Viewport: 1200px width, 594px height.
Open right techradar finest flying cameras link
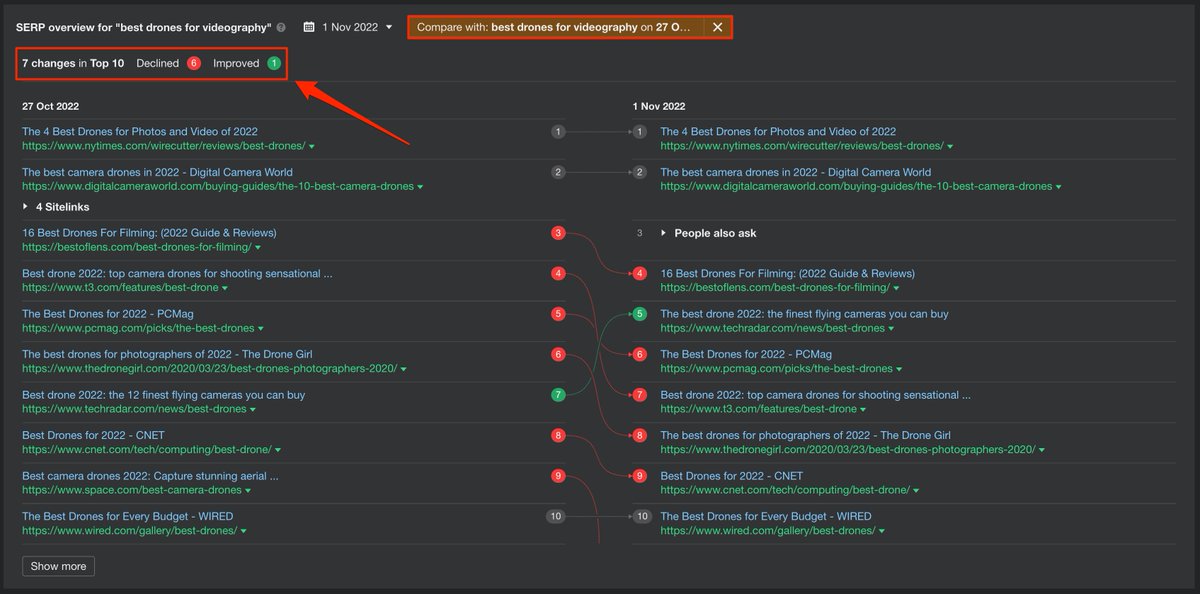[x=804, y=314]
